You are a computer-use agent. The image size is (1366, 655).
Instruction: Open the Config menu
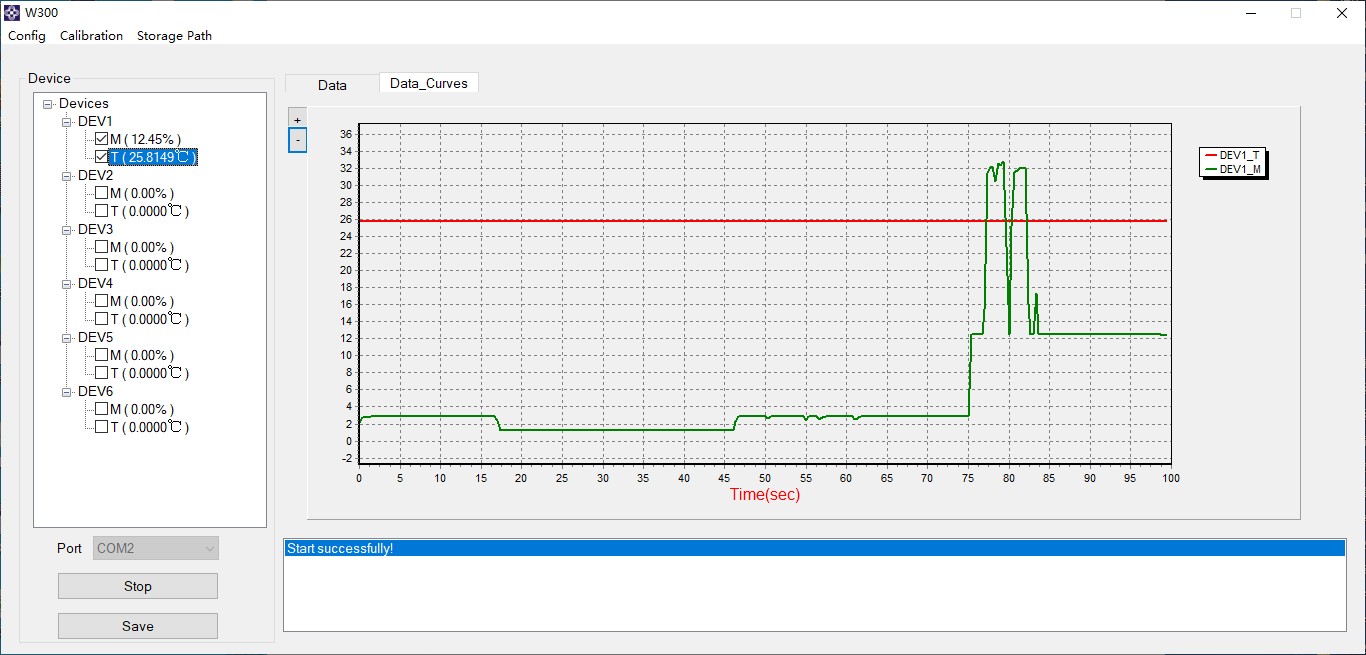pyautogui.click(x=27, y=36)
